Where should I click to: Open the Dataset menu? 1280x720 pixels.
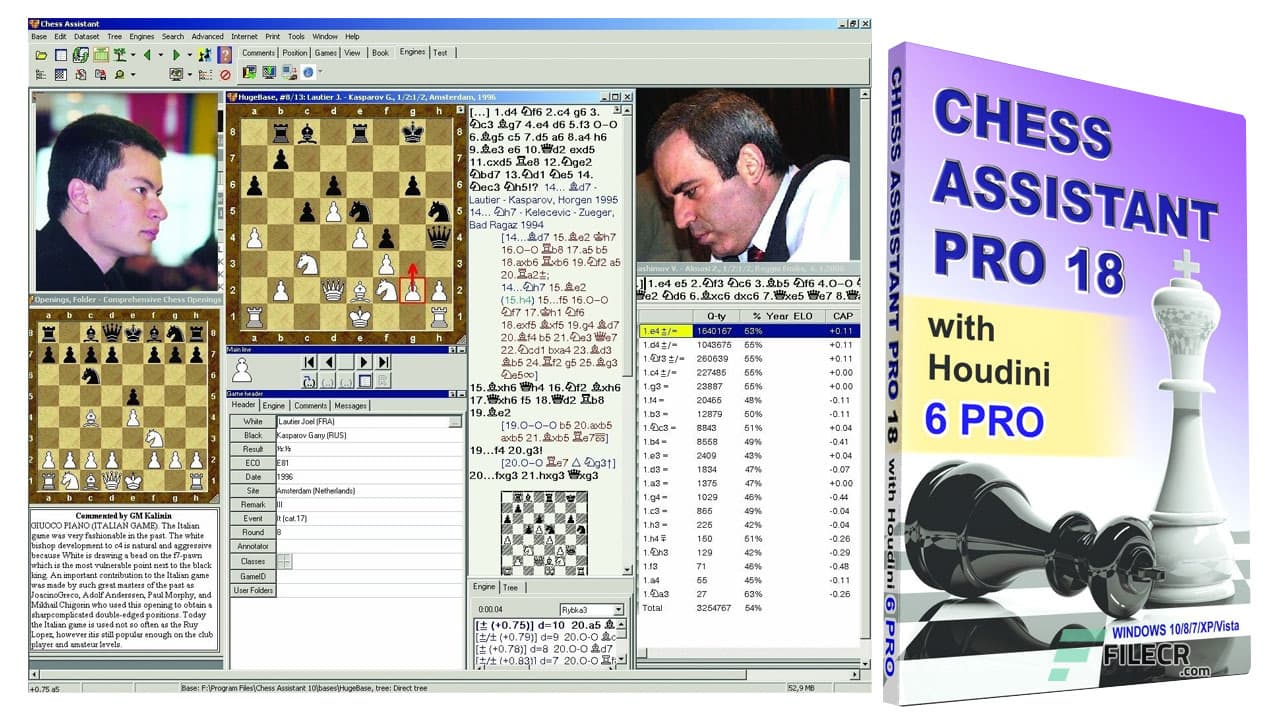(85, 36)
